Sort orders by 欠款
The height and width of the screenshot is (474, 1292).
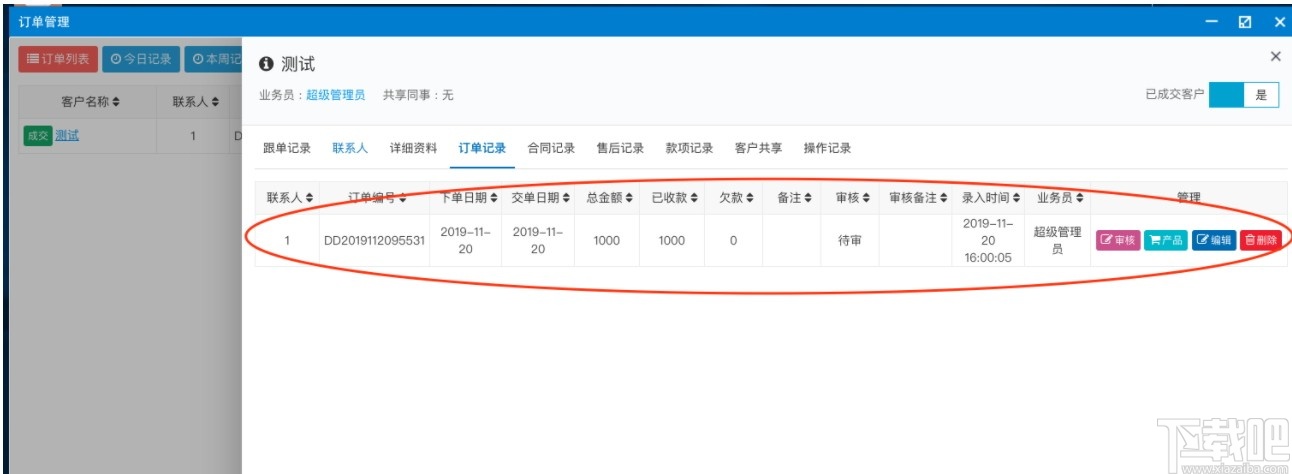point(737,198)
